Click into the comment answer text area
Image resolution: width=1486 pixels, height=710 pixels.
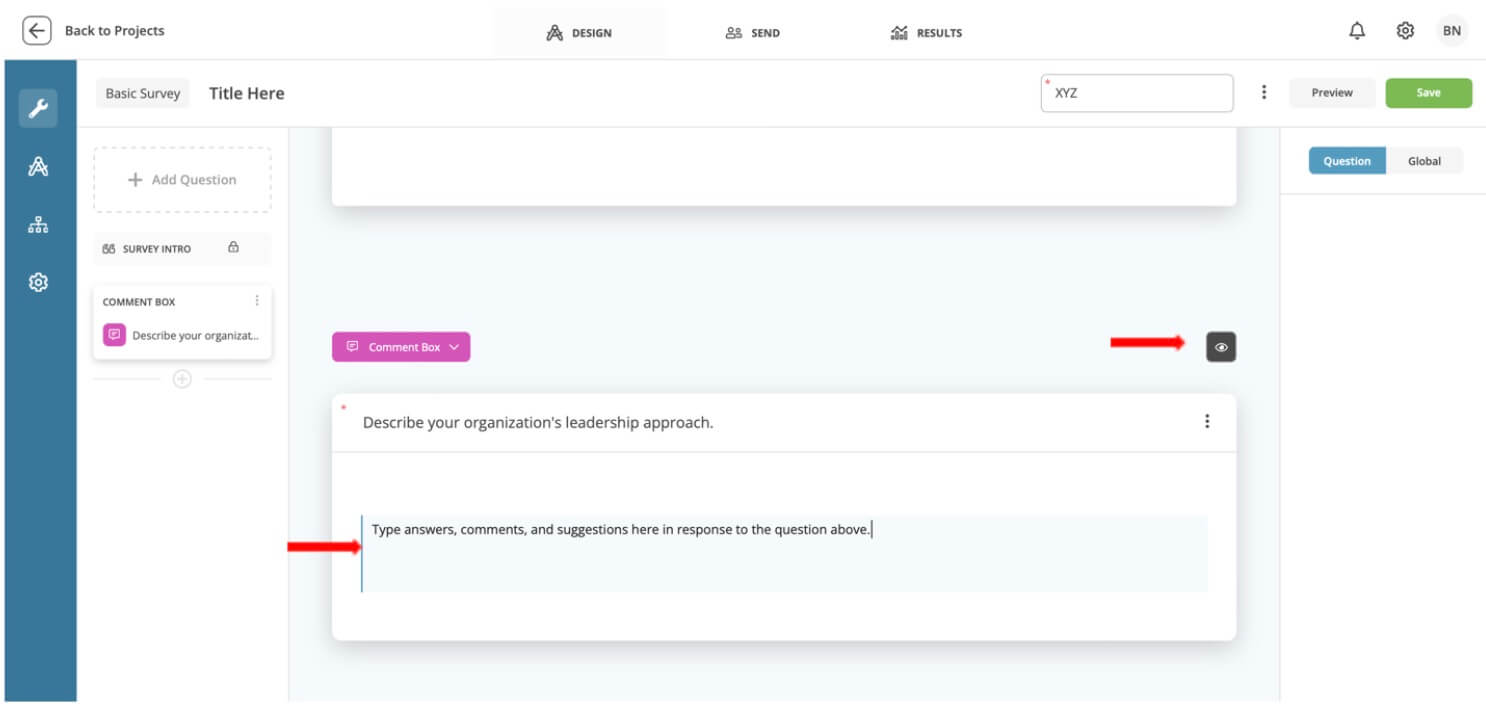[784, 554]
